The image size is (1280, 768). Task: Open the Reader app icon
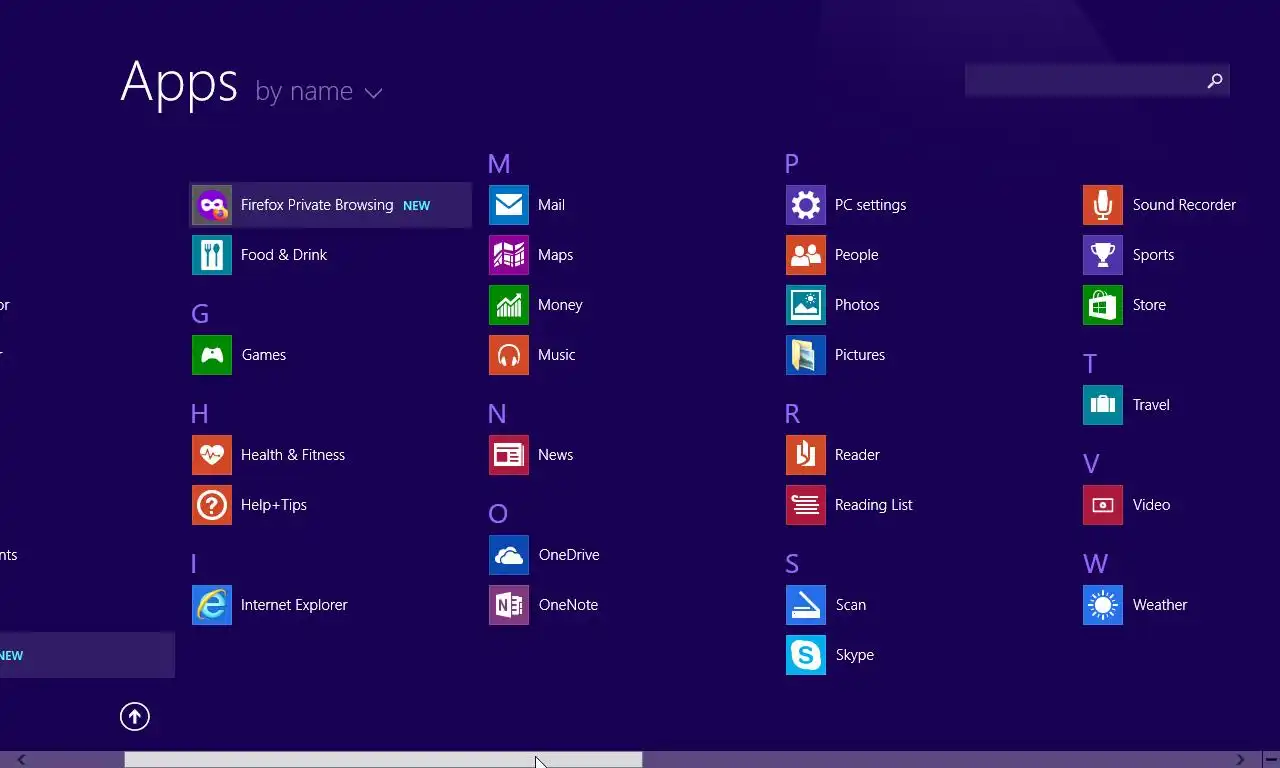(806, 455)
